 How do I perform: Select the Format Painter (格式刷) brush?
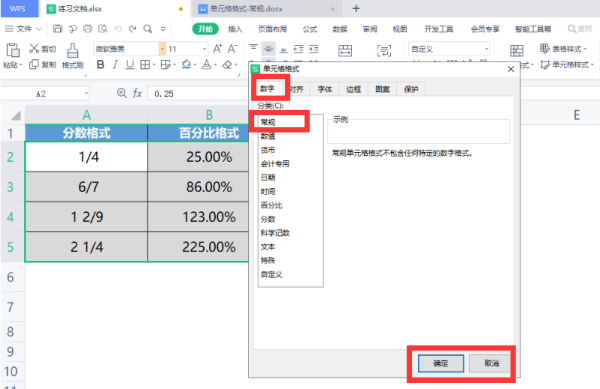72,50
